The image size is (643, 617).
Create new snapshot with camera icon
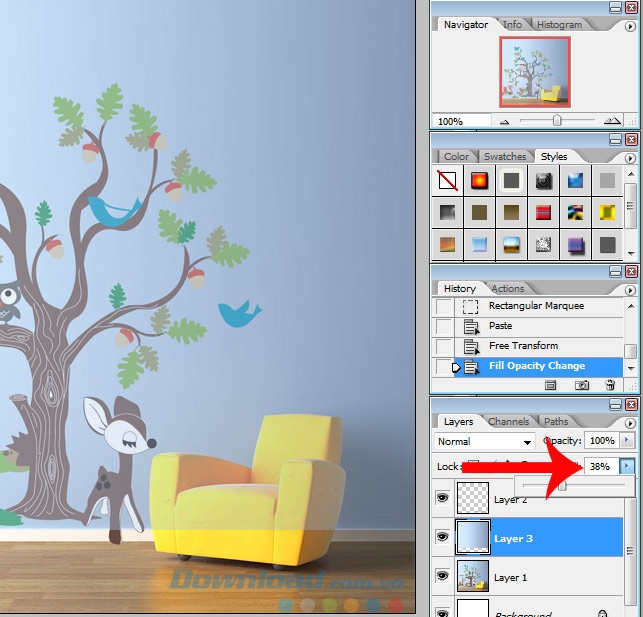tap(581, 385)
